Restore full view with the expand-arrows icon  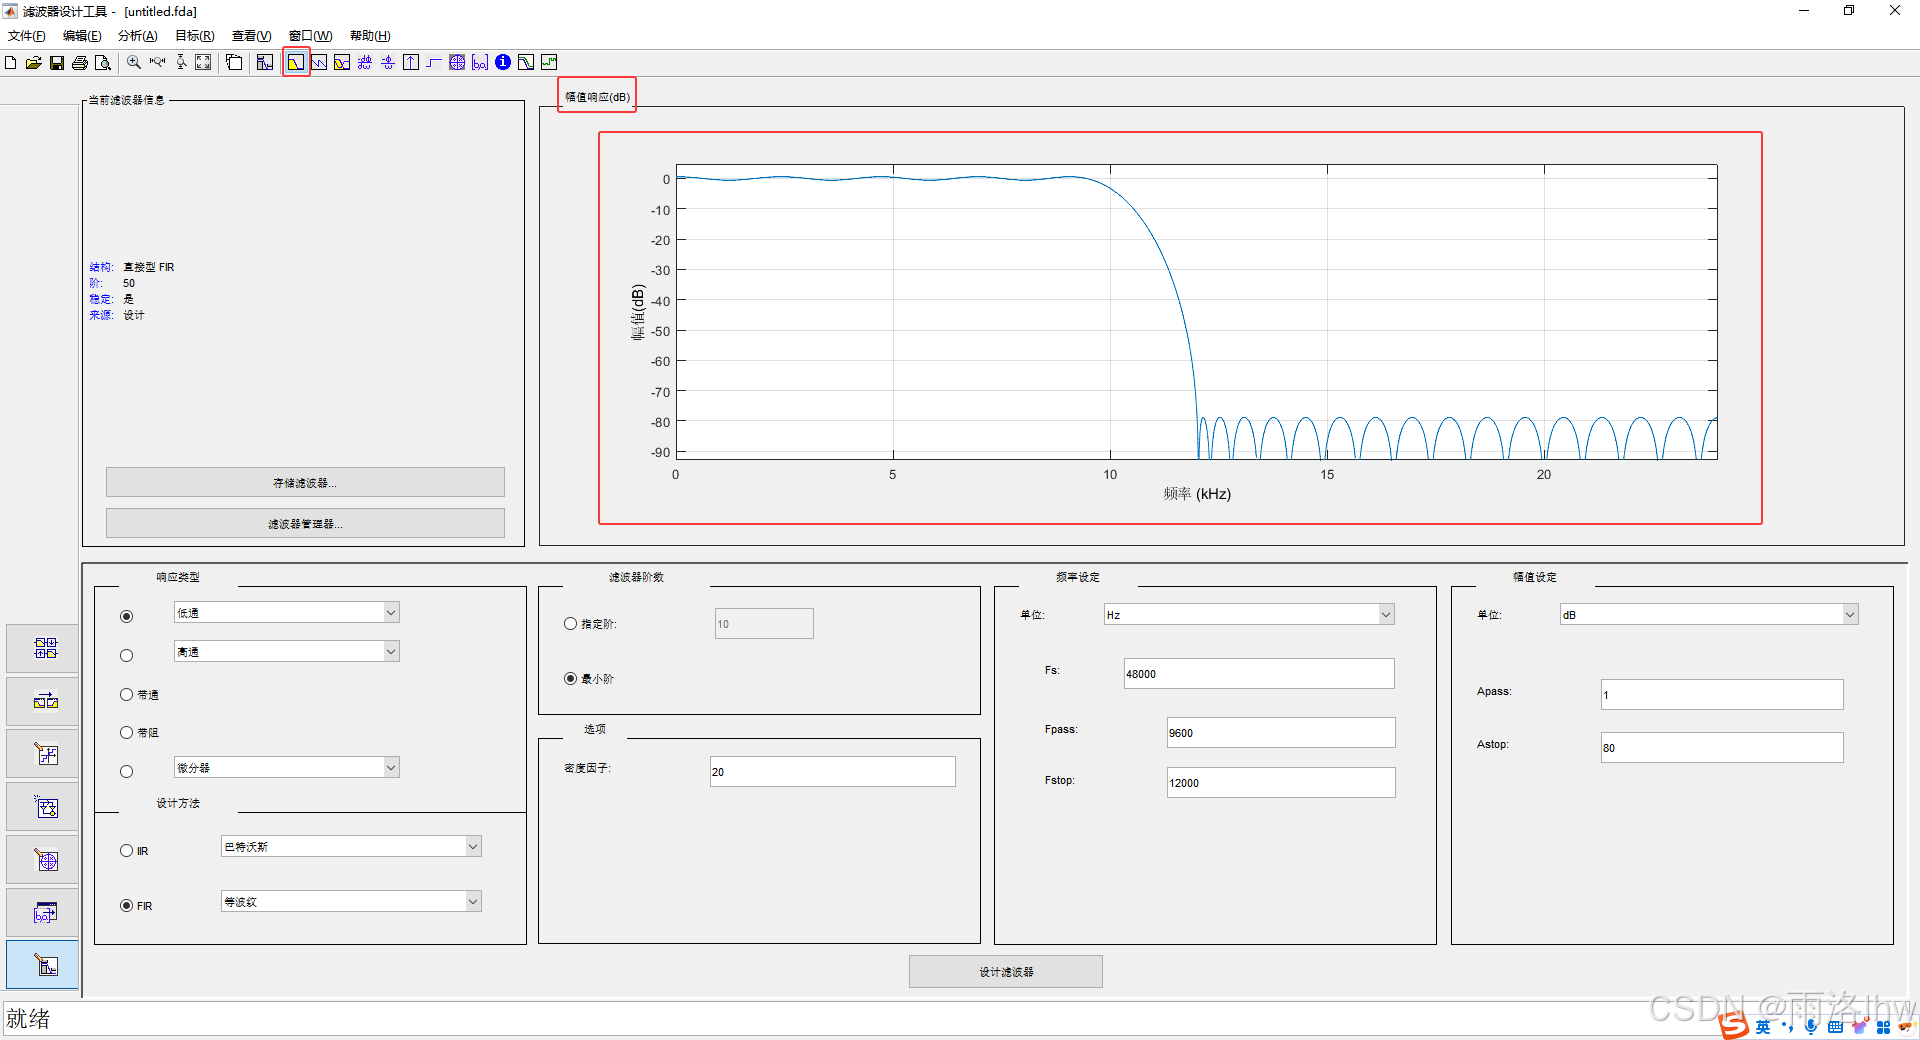click(x=203, y=63)
